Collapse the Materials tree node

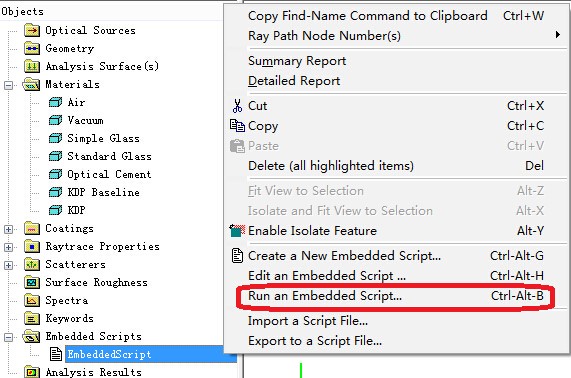point(8,86)
